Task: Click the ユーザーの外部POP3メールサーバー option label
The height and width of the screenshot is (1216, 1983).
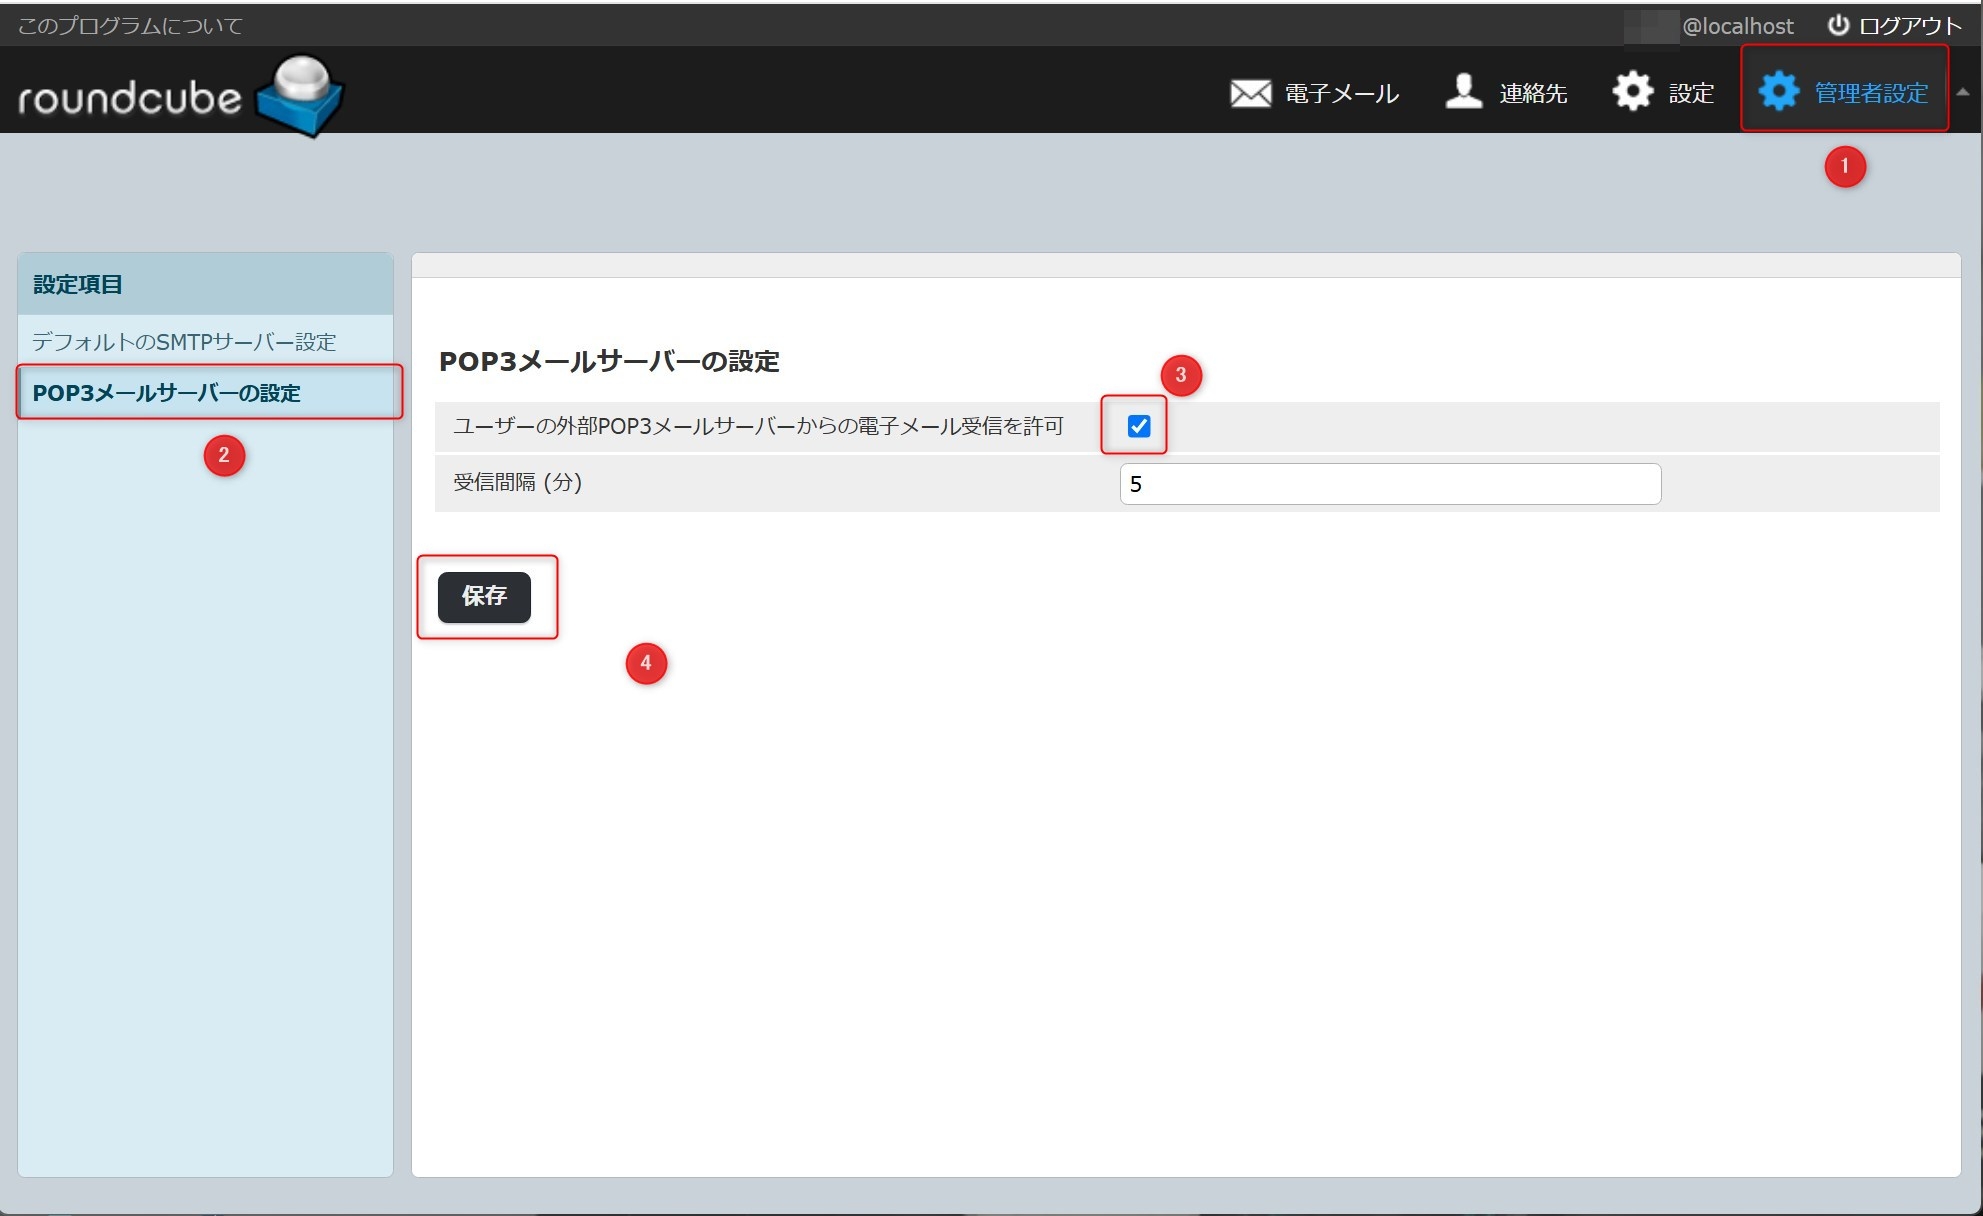Action: 757,427
